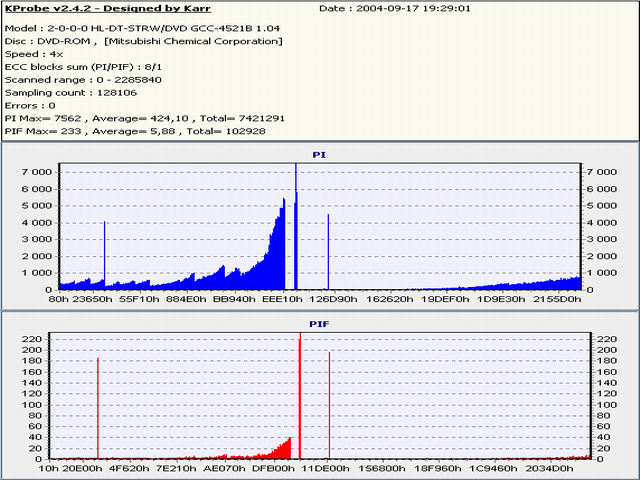Image resolution: width=640 pixels, height=480 pixels.
Task: Click '40' on the PIF chart's right axis
Action: pyautogui.click(x=603, y=438)
